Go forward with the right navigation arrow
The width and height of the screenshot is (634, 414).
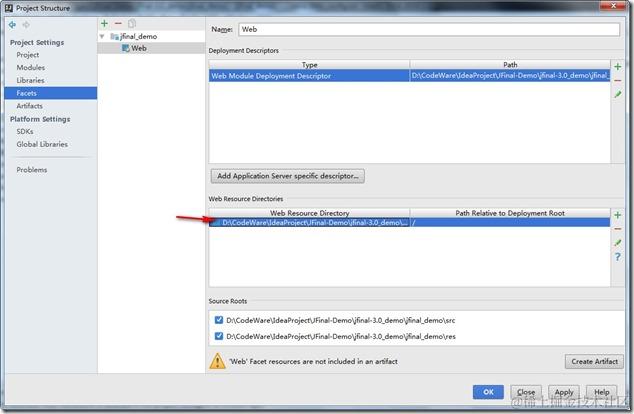26,25
